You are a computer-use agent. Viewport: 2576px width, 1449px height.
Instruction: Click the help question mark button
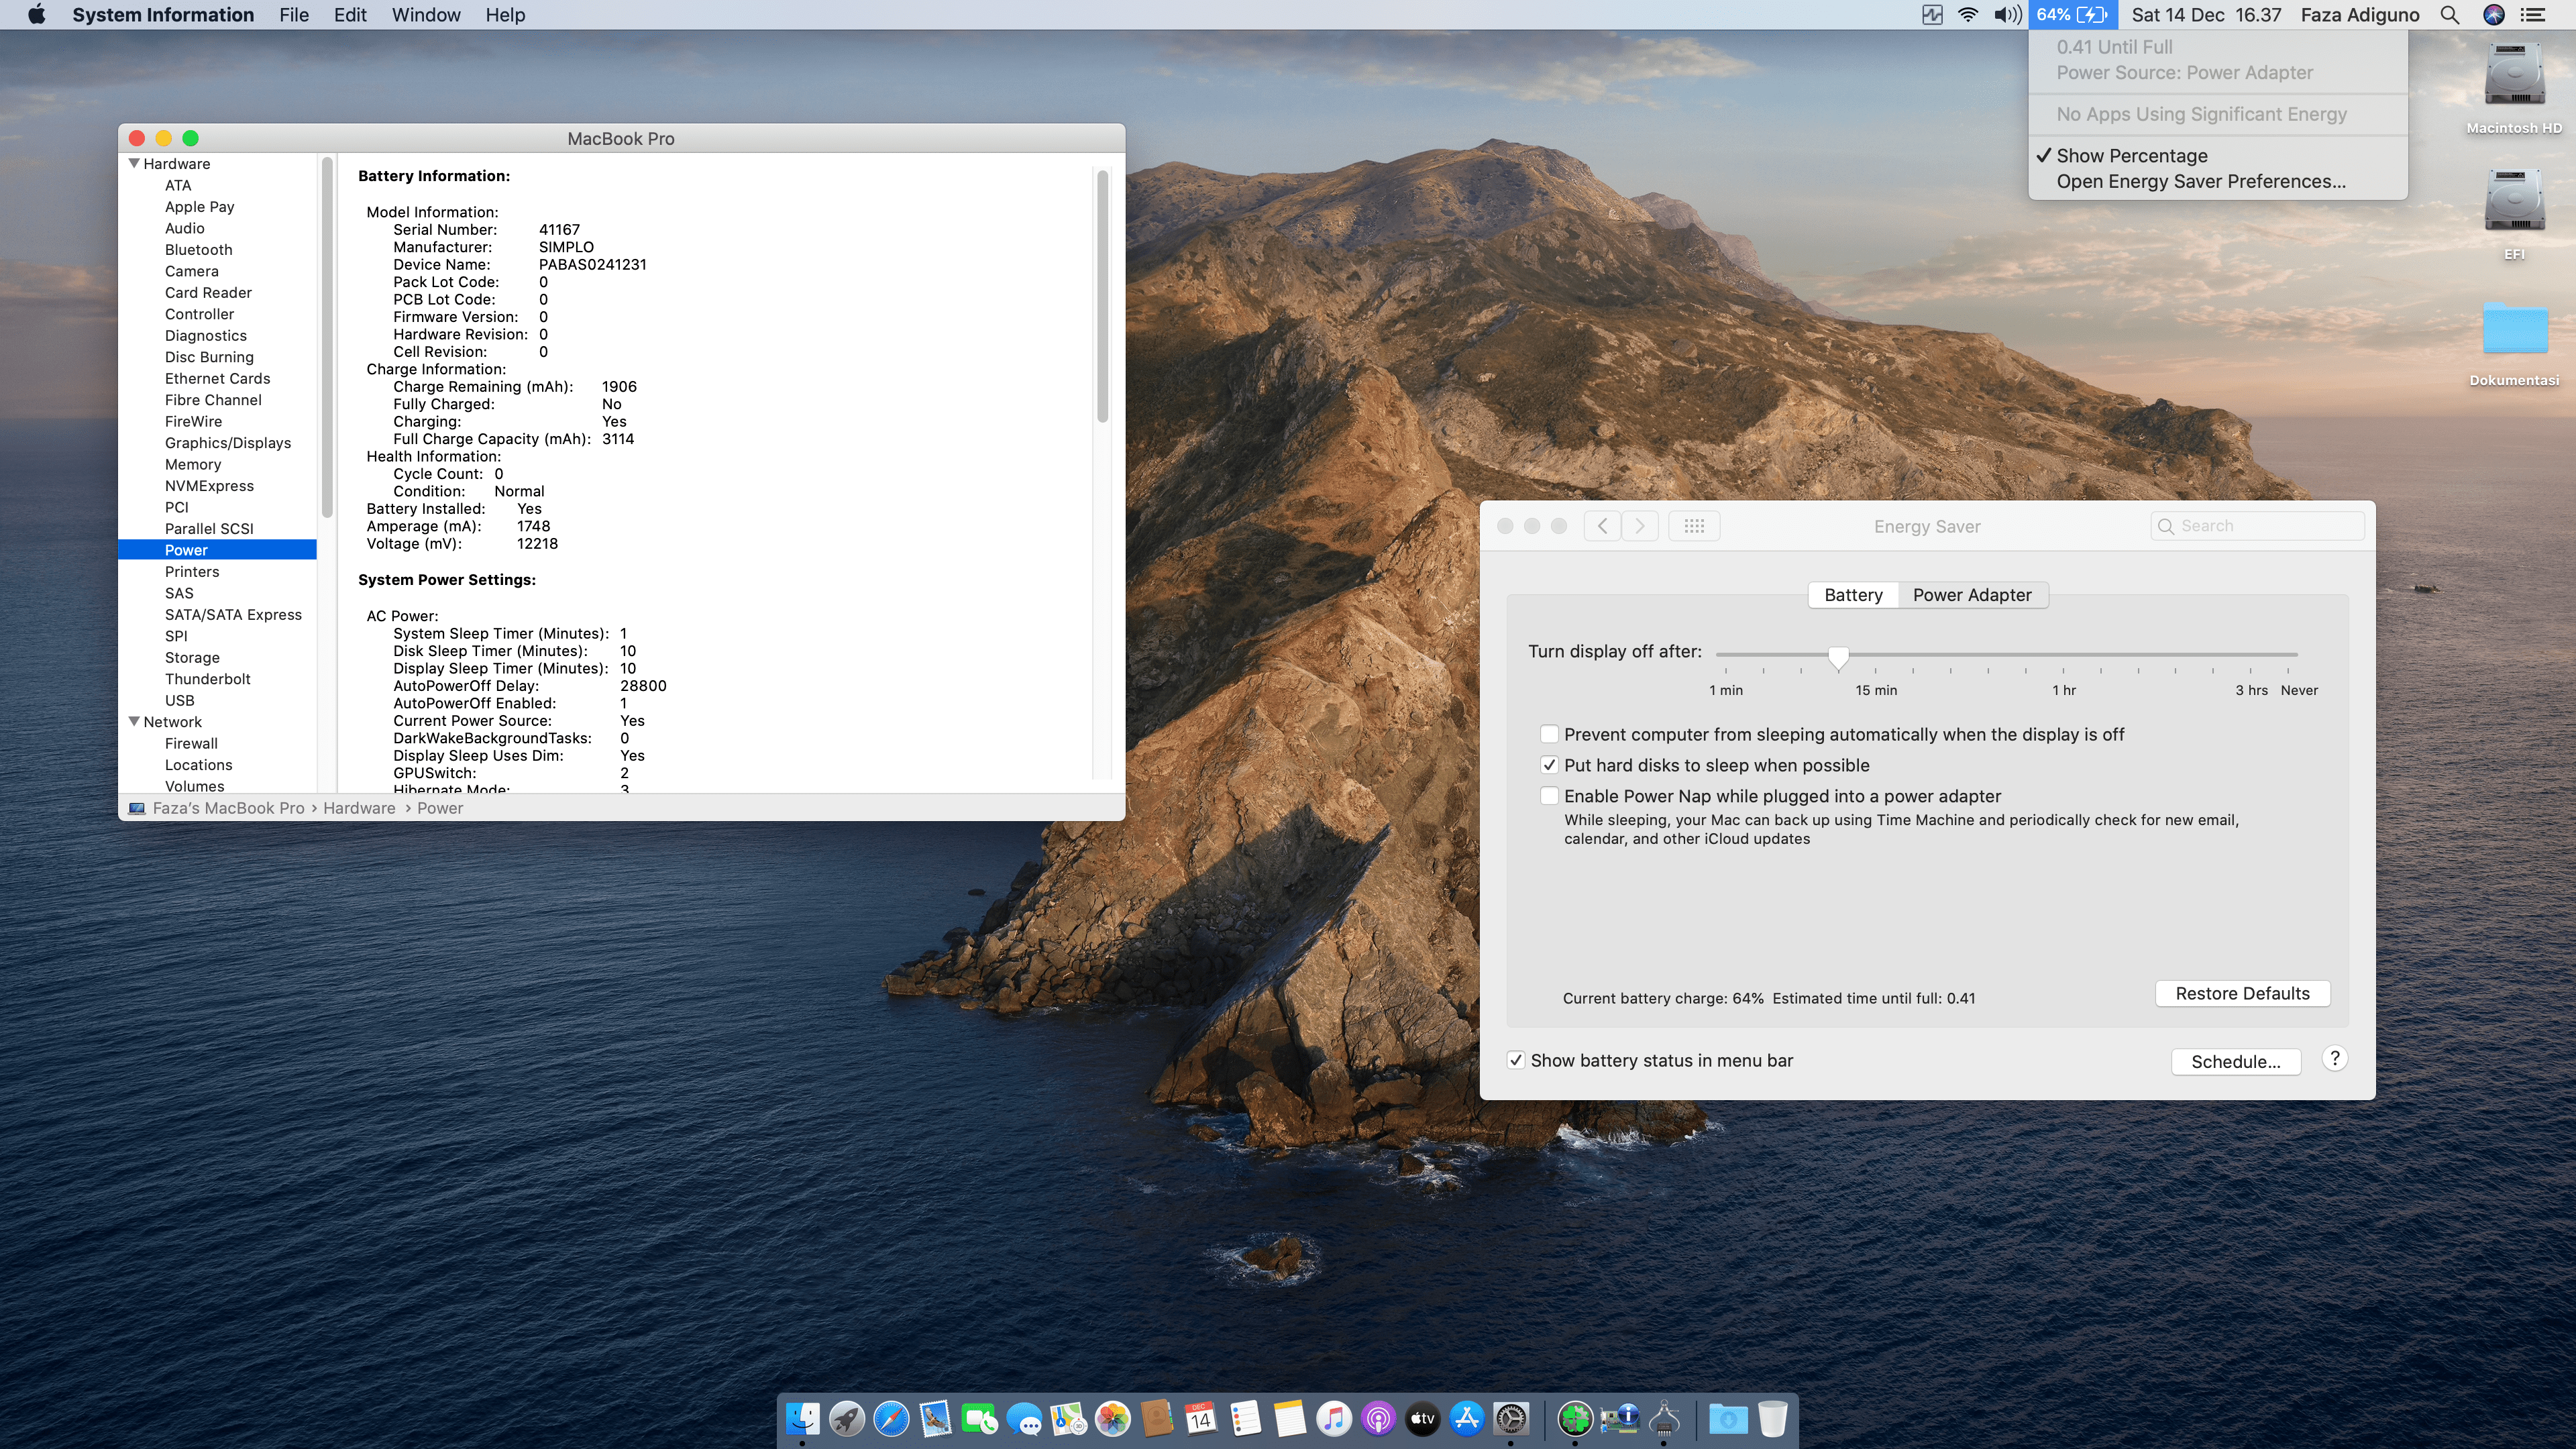2334,1058
